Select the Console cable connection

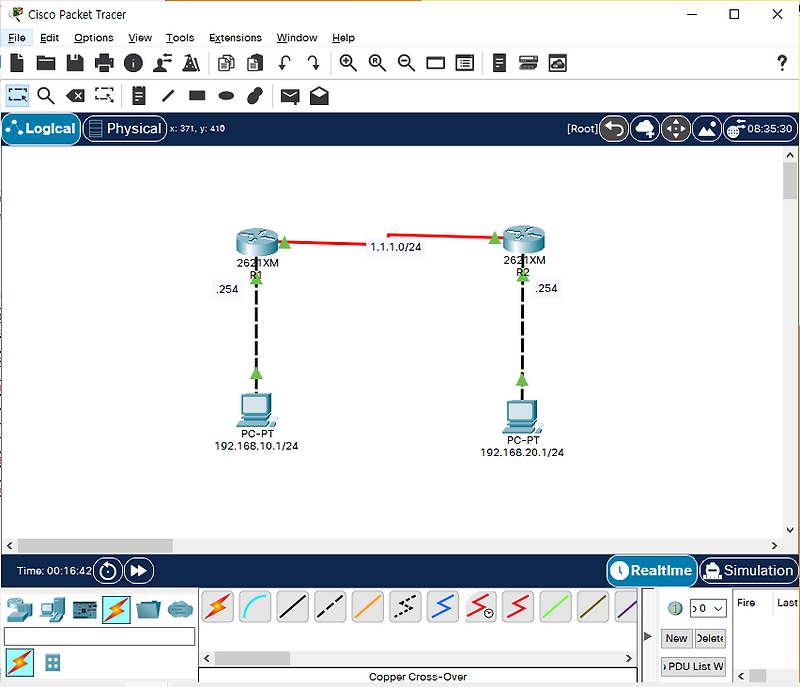(255, 607)
